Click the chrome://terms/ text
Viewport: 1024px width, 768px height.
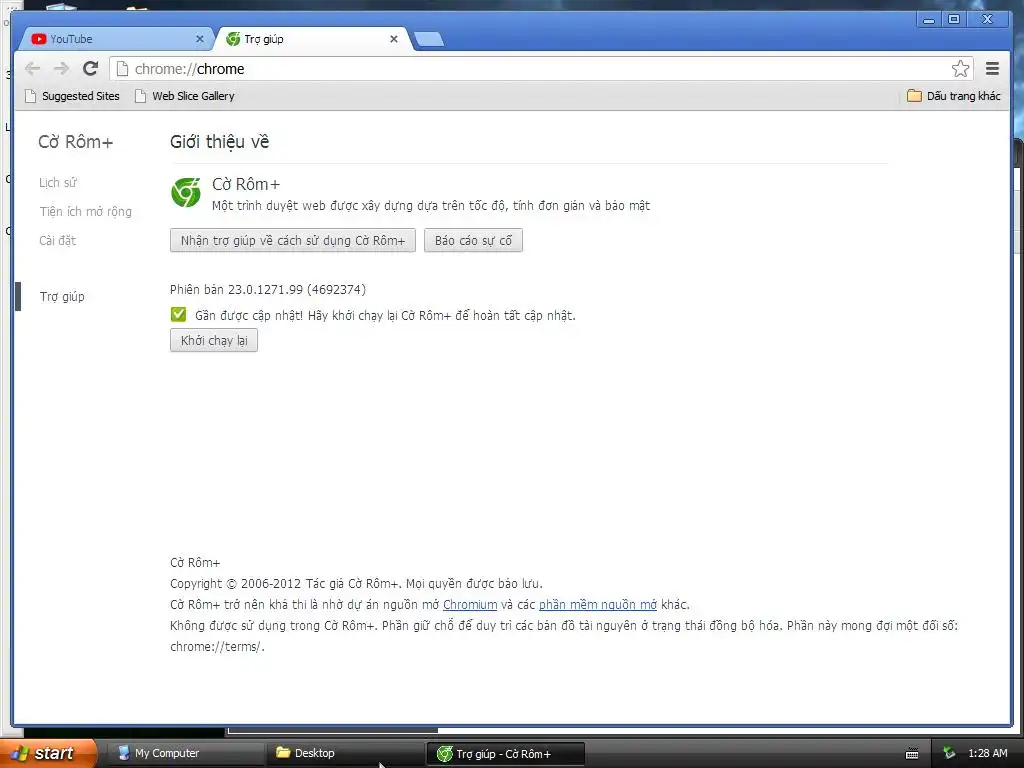pos(217,647)
